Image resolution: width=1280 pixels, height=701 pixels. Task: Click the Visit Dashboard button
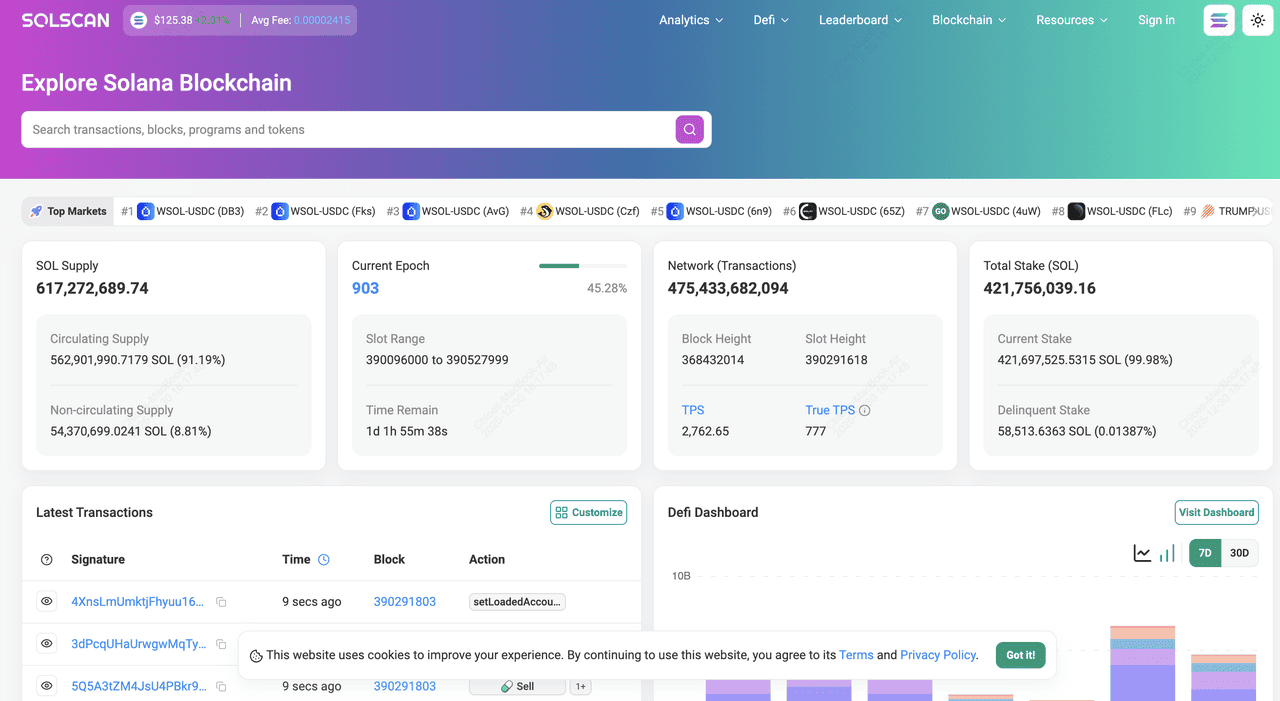(x=1216, y=512)
